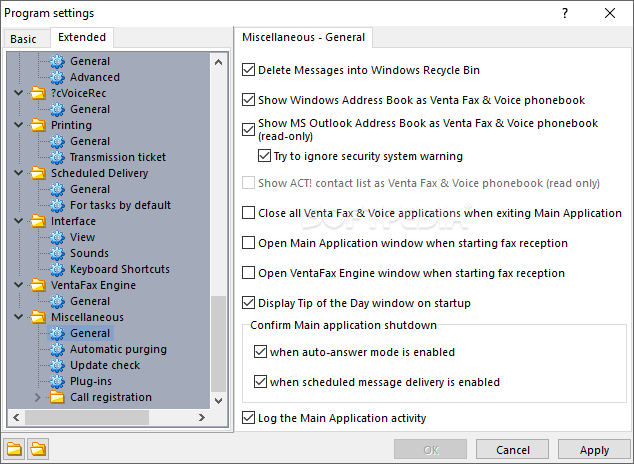Image resolution: width=634 pixels, height=464 pixels.
Task: Expand the Call registration tree node
Action: click(x=38, y=397)
